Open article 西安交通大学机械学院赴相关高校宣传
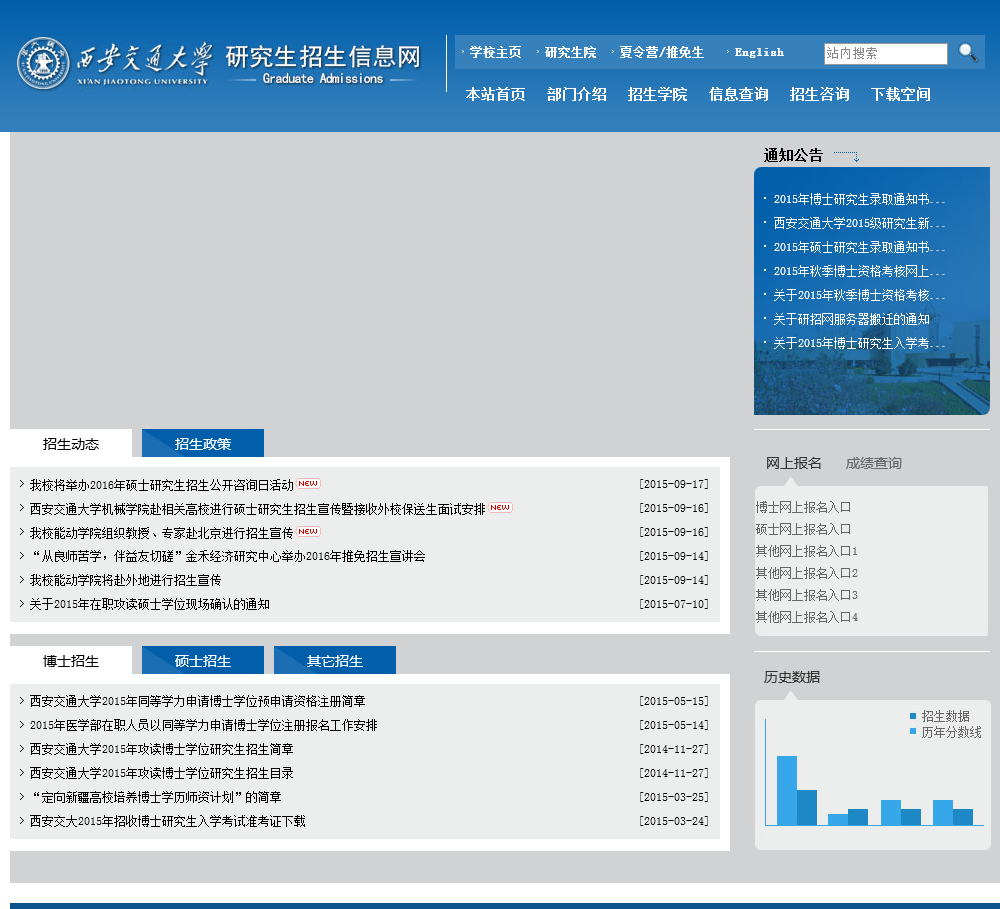 point(257,509)
